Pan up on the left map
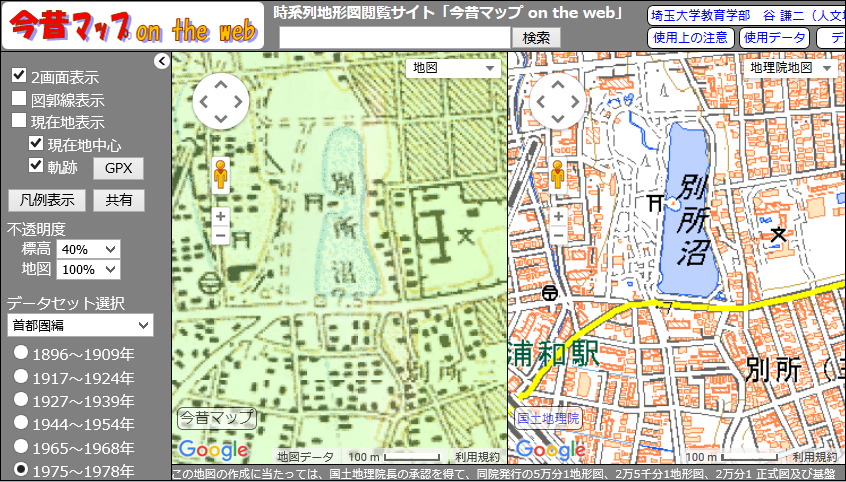The width and height of the screenshot is (846, 482). [221, 84]
